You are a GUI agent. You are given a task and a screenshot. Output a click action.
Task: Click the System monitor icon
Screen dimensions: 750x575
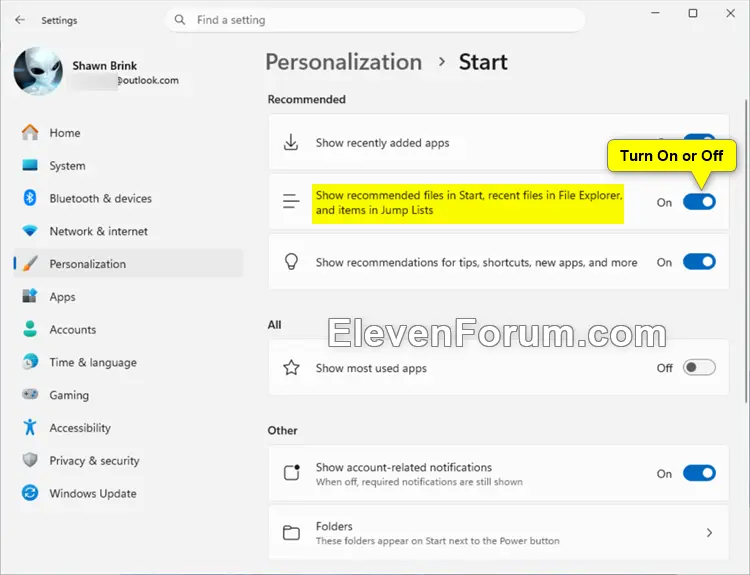coord(30,165)
